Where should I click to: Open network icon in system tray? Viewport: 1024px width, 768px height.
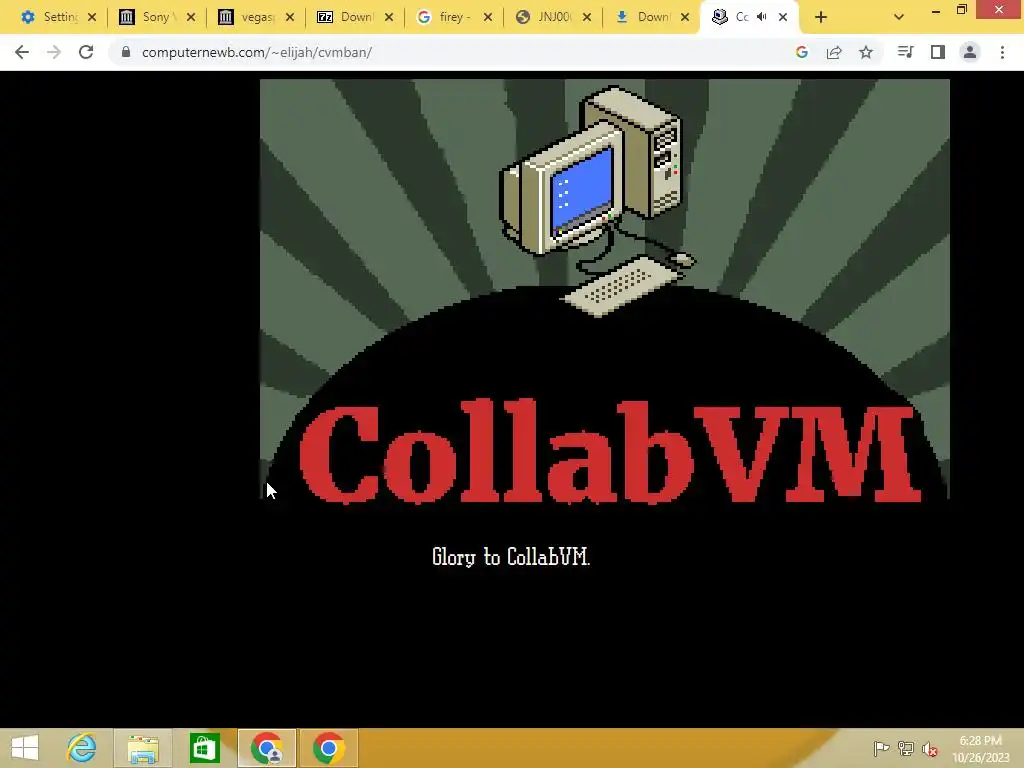pyautogui.click(x=906, y=748)
